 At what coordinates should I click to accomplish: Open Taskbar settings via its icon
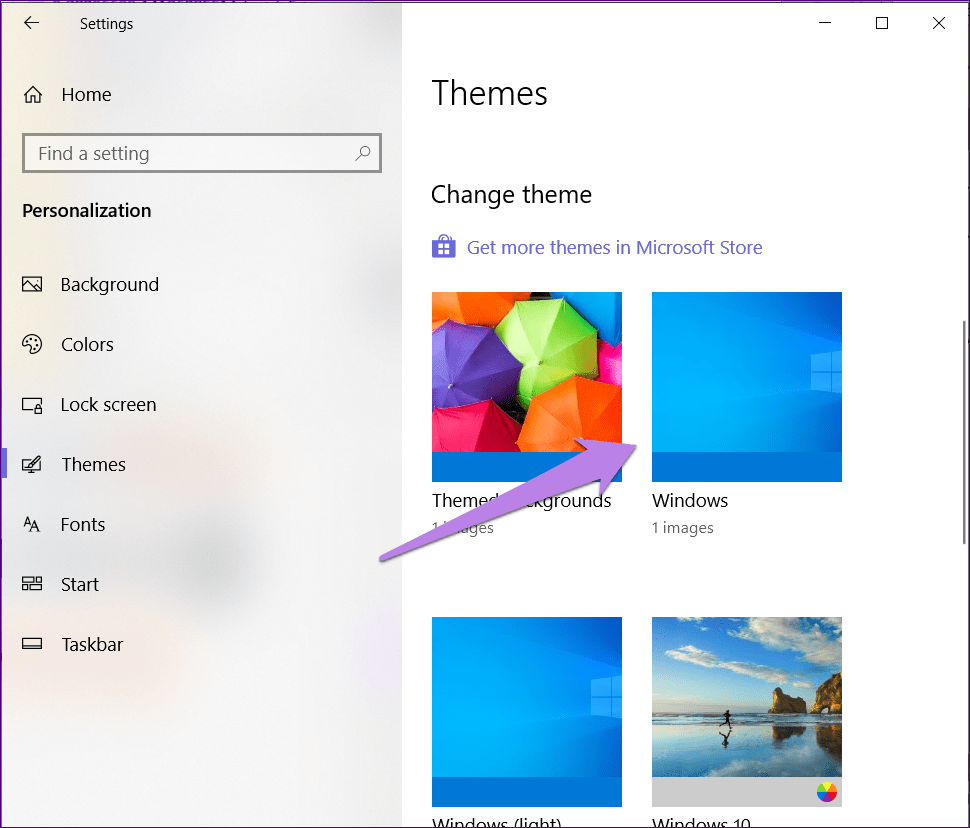[32, 645]
